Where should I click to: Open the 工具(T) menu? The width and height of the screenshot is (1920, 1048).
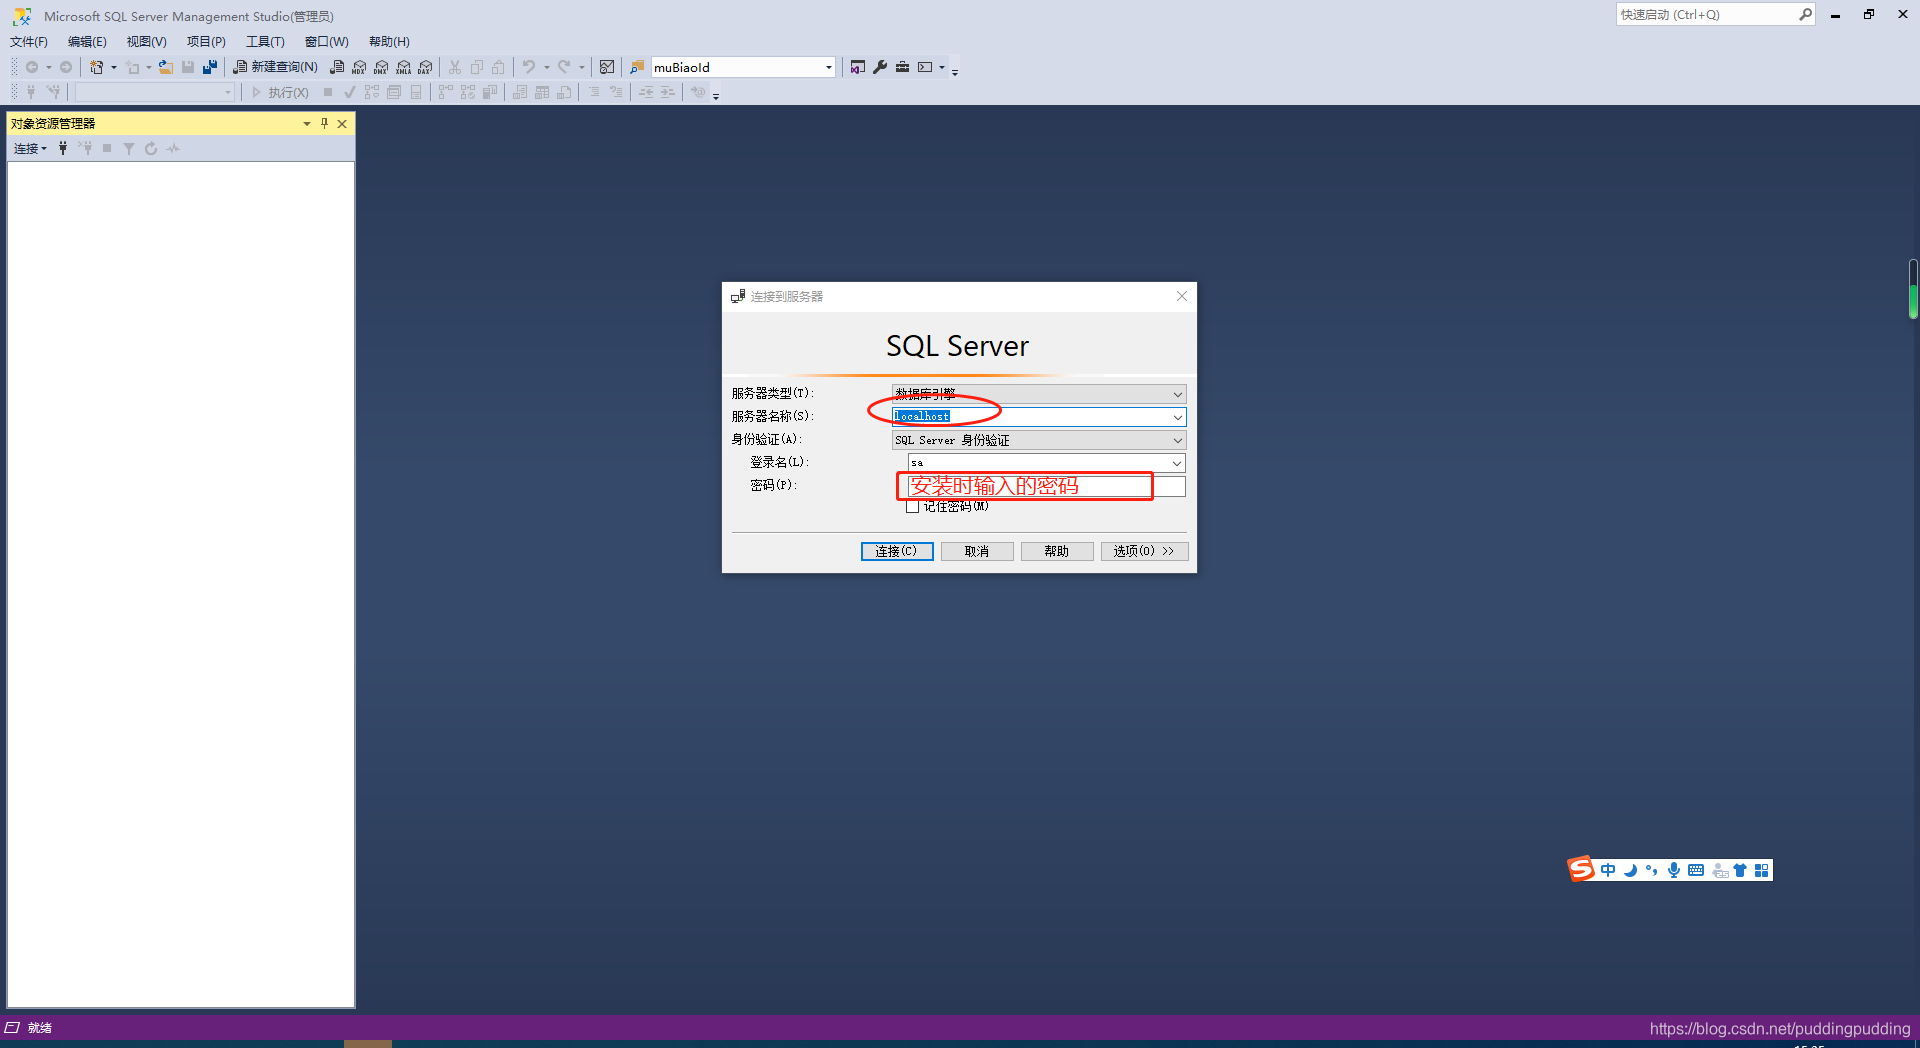(265, 41)
